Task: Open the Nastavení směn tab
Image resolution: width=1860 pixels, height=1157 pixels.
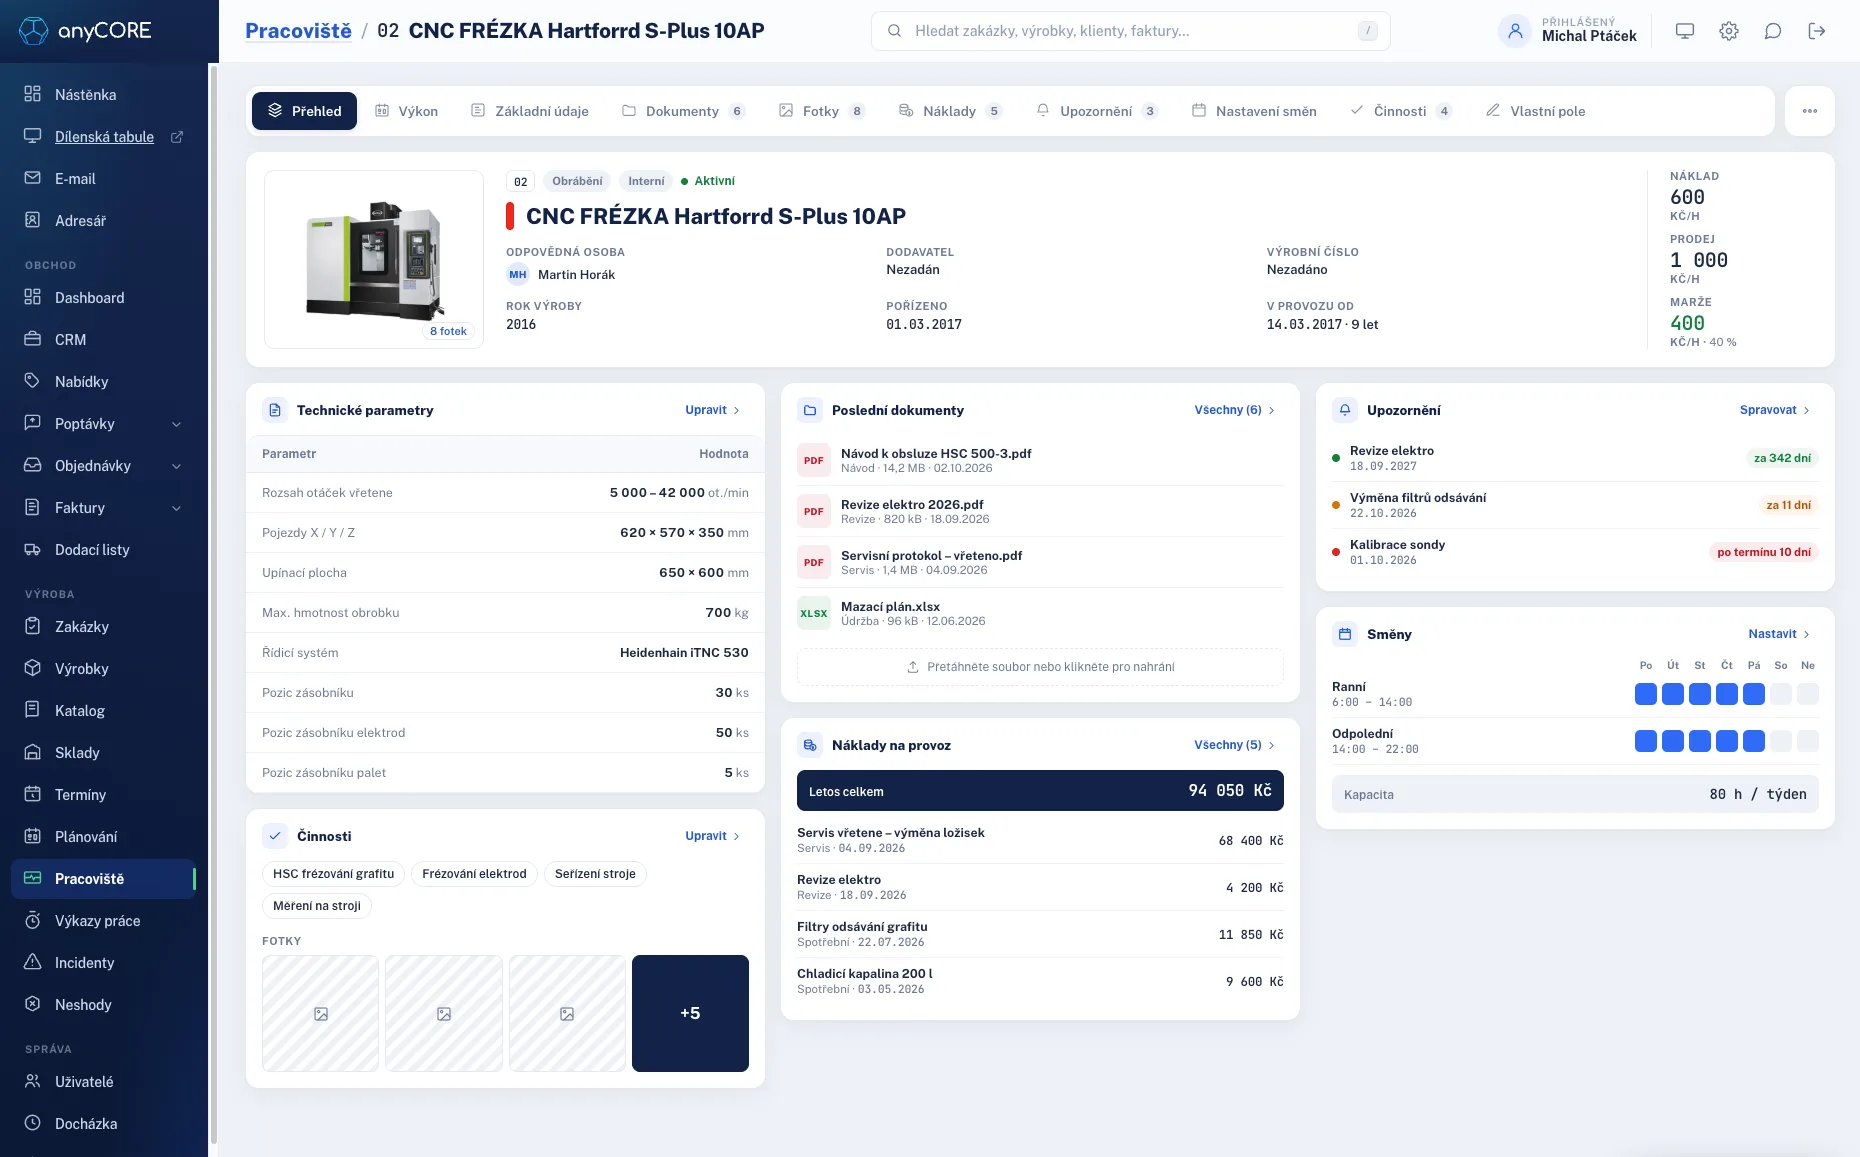Action: (x=1254, y=111)
